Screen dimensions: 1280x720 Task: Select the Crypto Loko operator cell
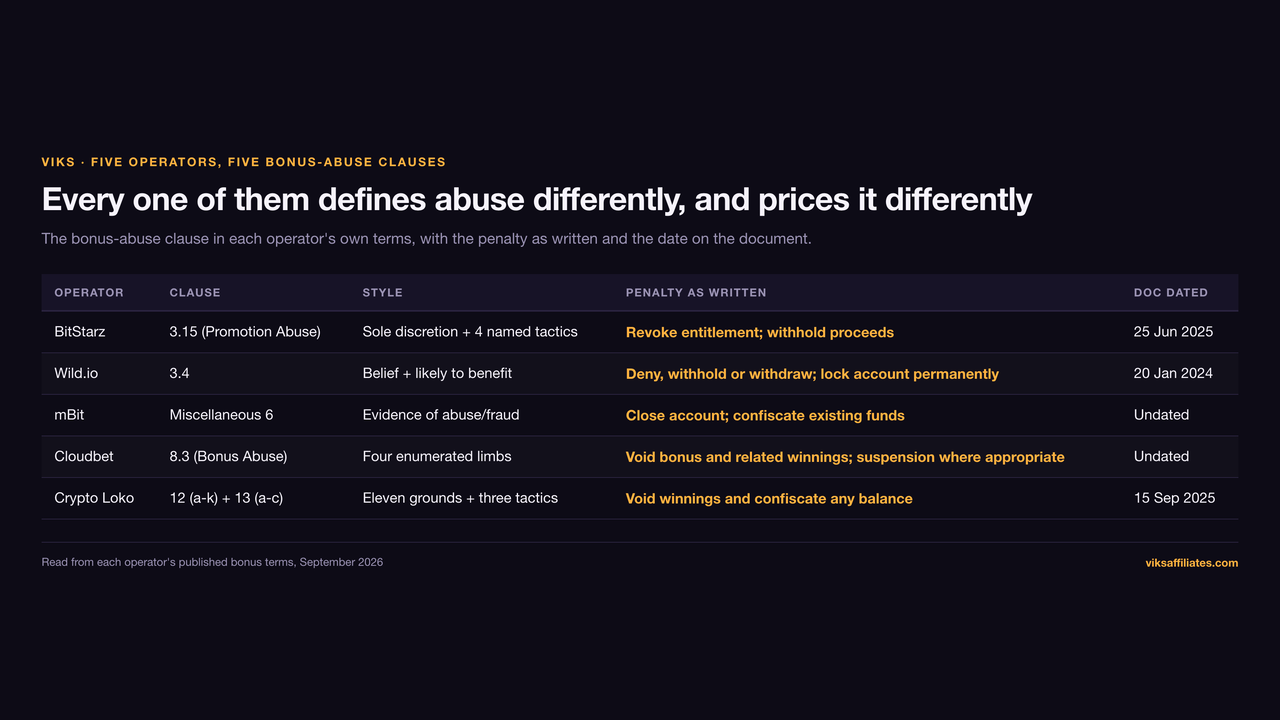pos(94,498)
